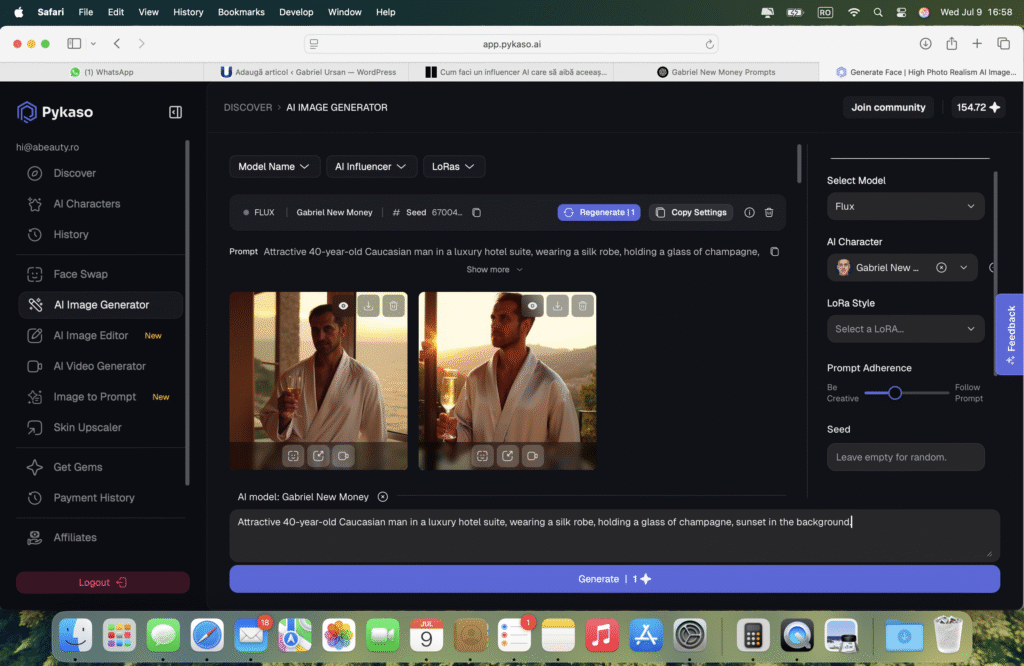This screenshot has width=1024, height=666.
Task: Clear the selected AI Character
Action: click(941, 268)
